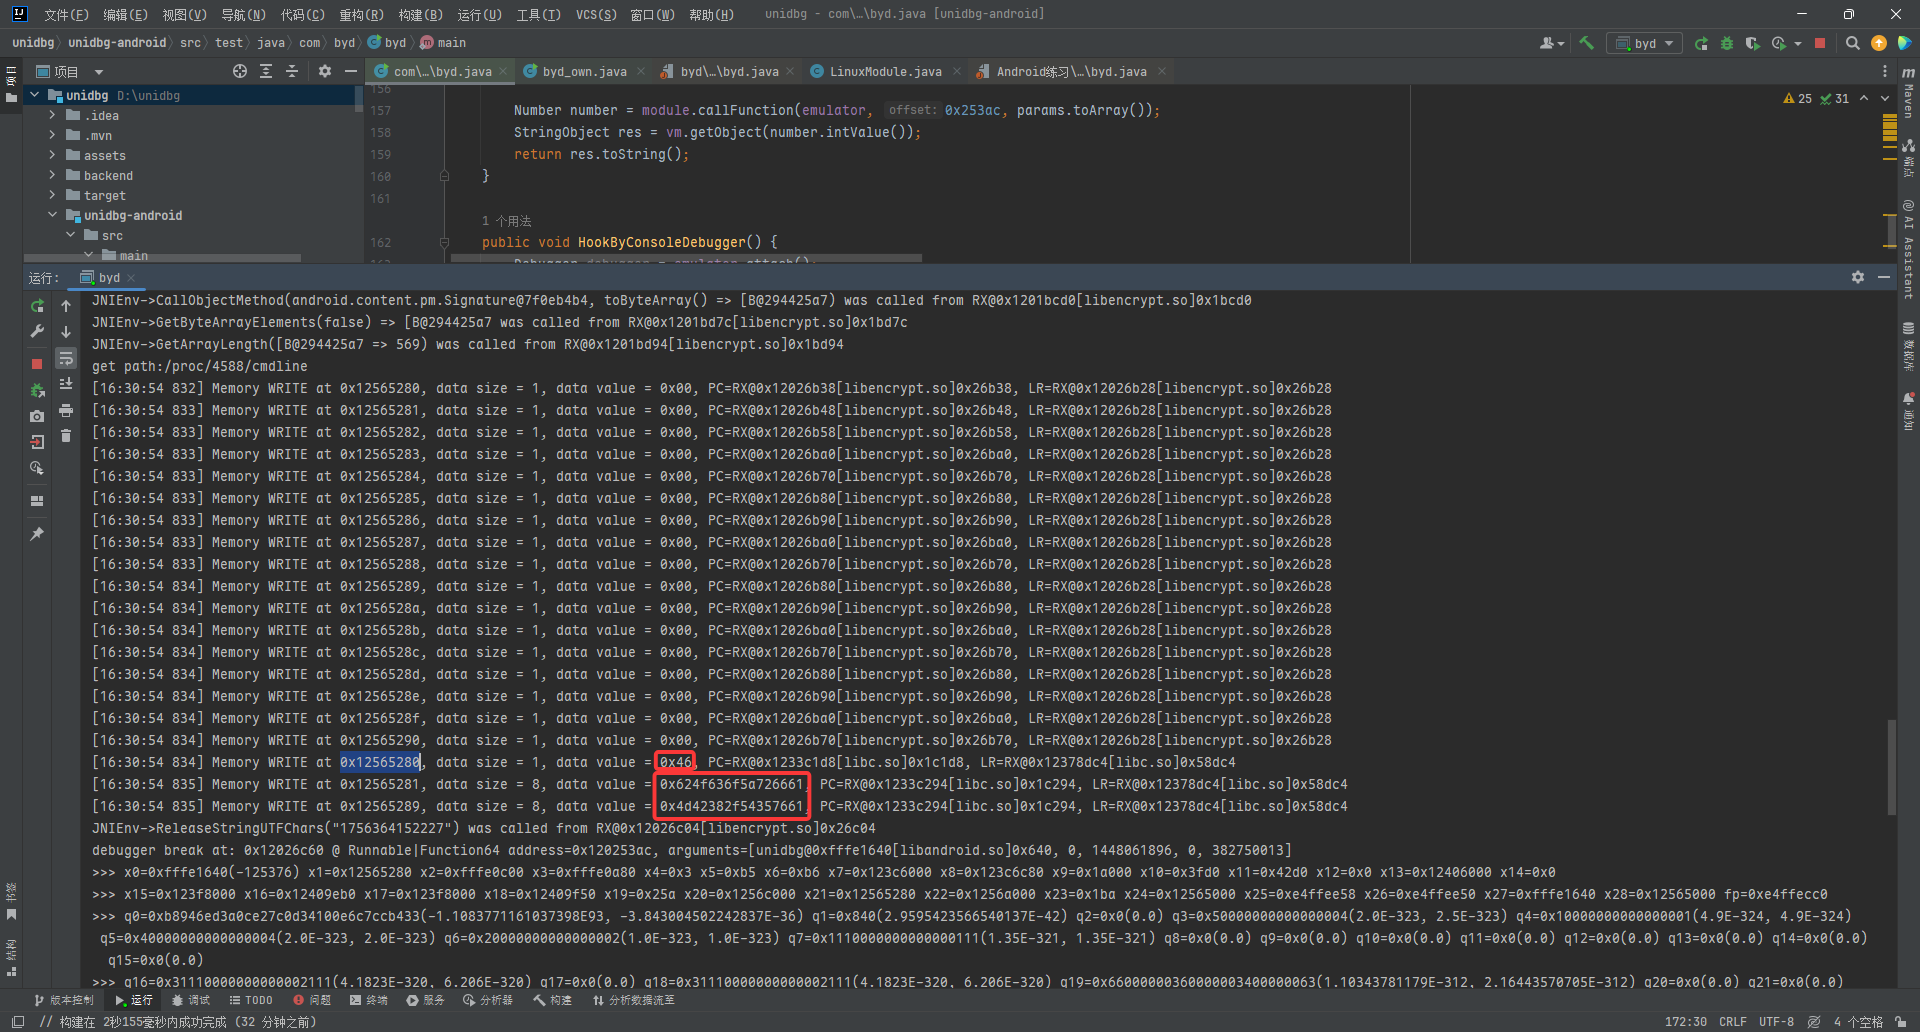Collapse all items in Project panel
Viewport: 1920px width, 1032px height.
(x=292, y=71)
